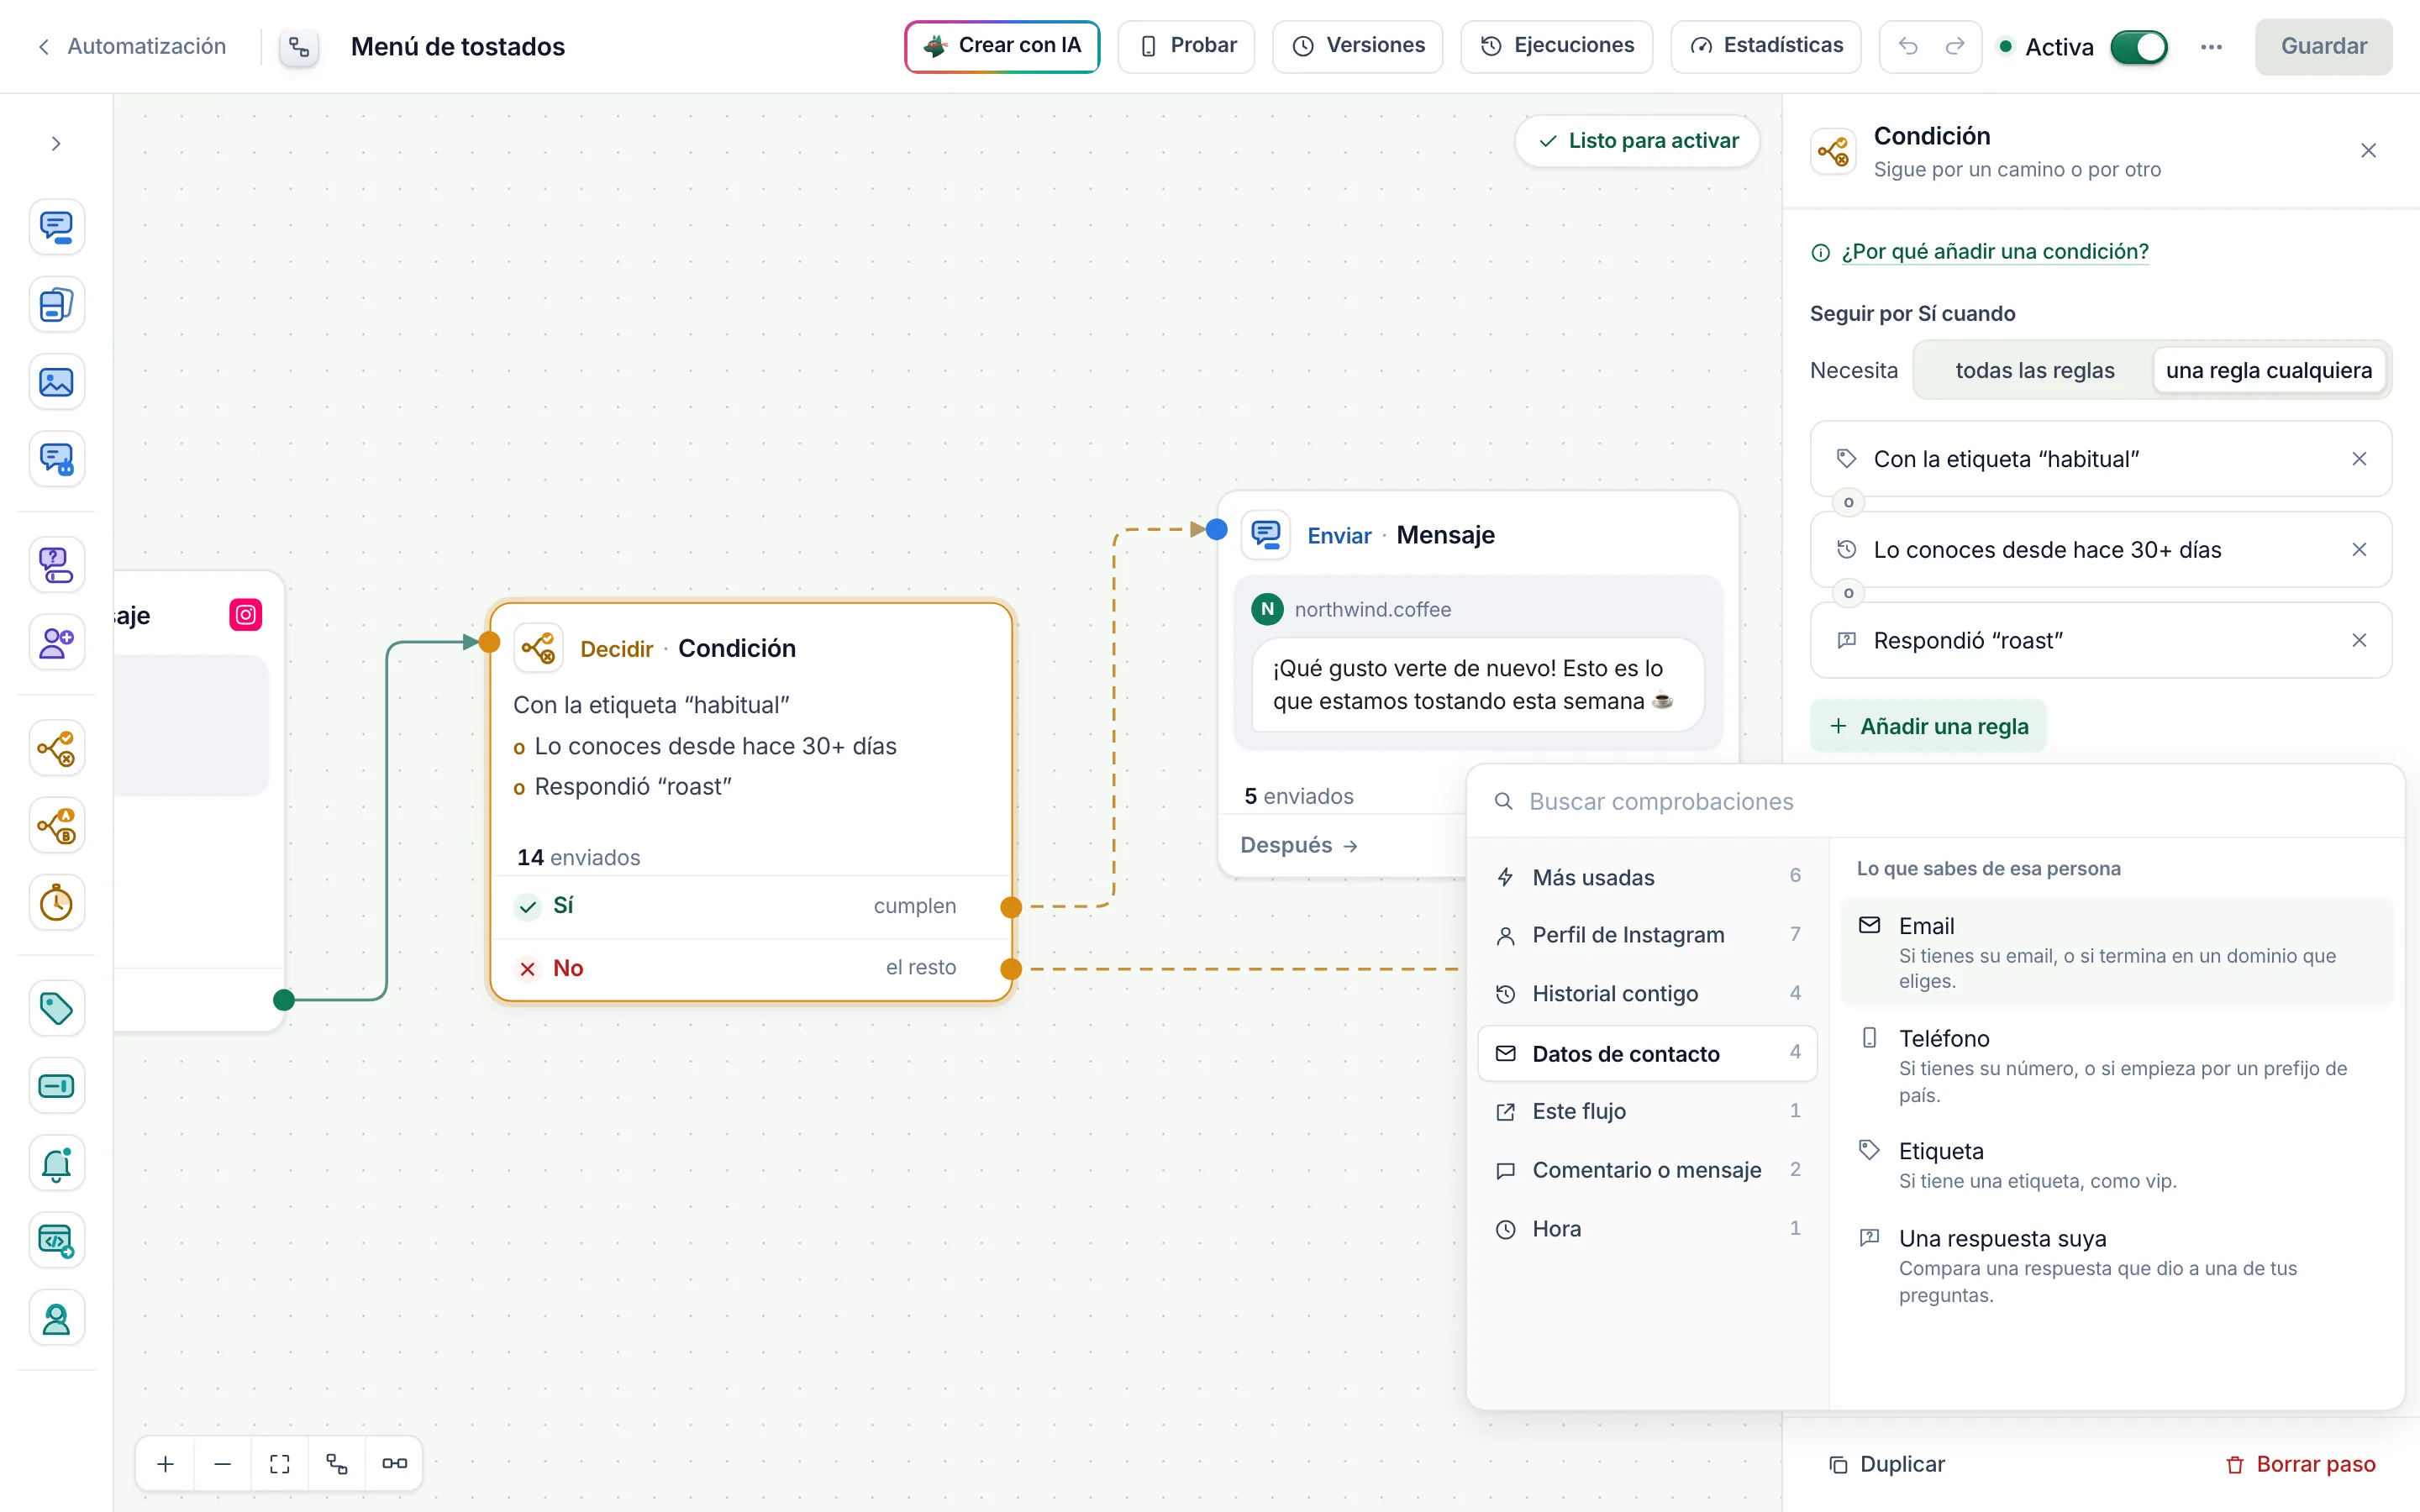Toggle the Activa automation switch
Viewport: 2420px width, 1512px height.
2139,47
